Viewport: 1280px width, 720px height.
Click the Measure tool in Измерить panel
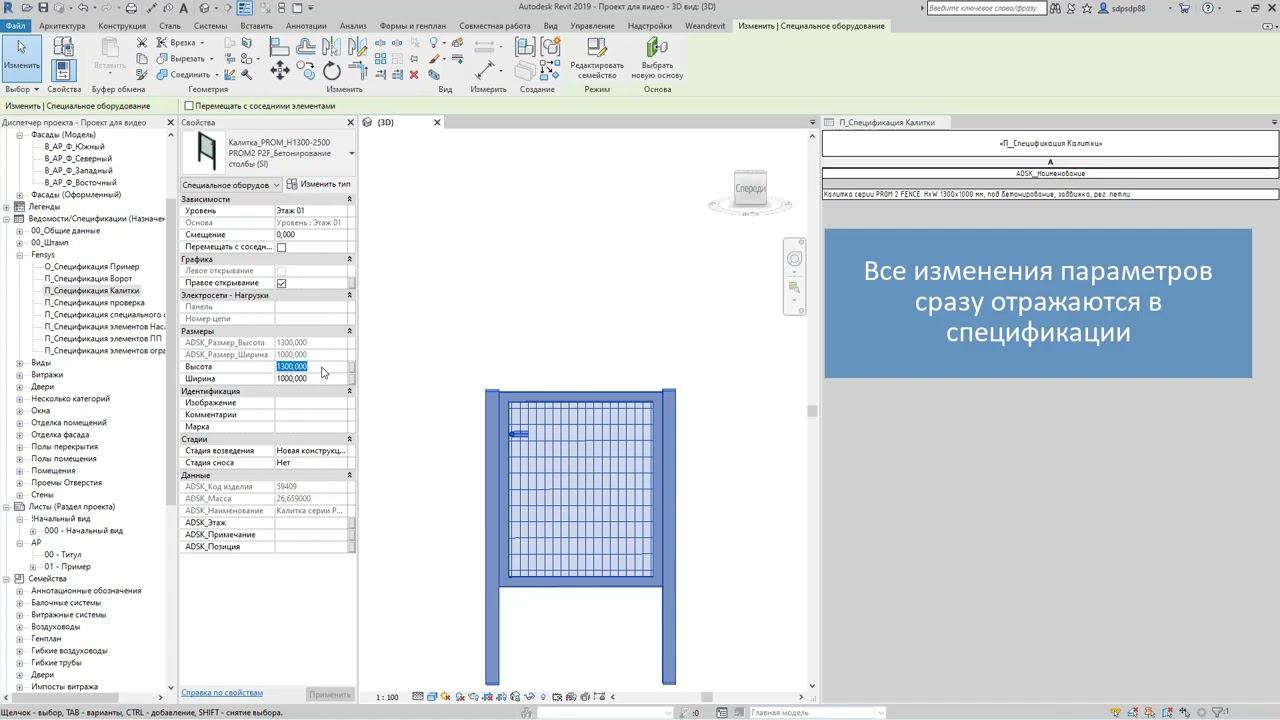coord(486,70)
